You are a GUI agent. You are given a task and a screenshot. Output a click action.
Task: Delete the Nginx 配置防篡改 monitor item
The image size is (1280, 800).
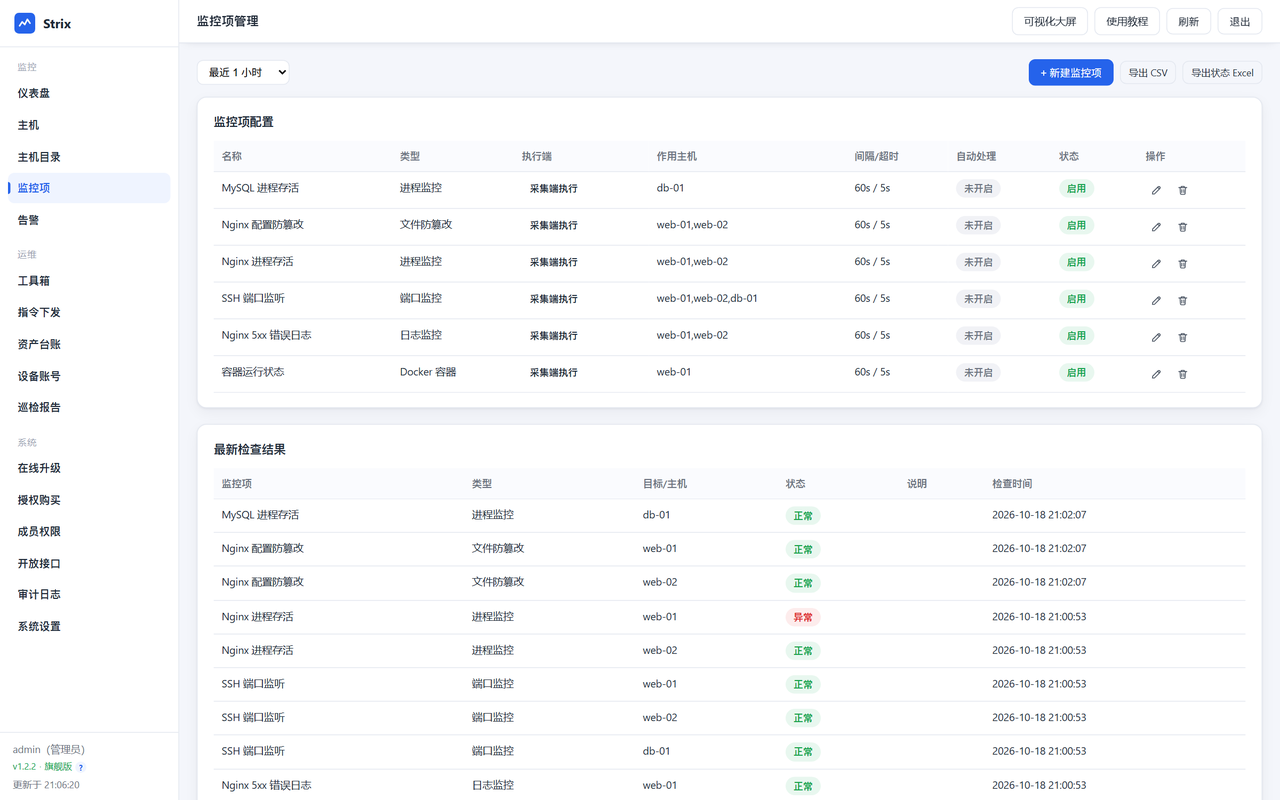[x=1182, y=227]
